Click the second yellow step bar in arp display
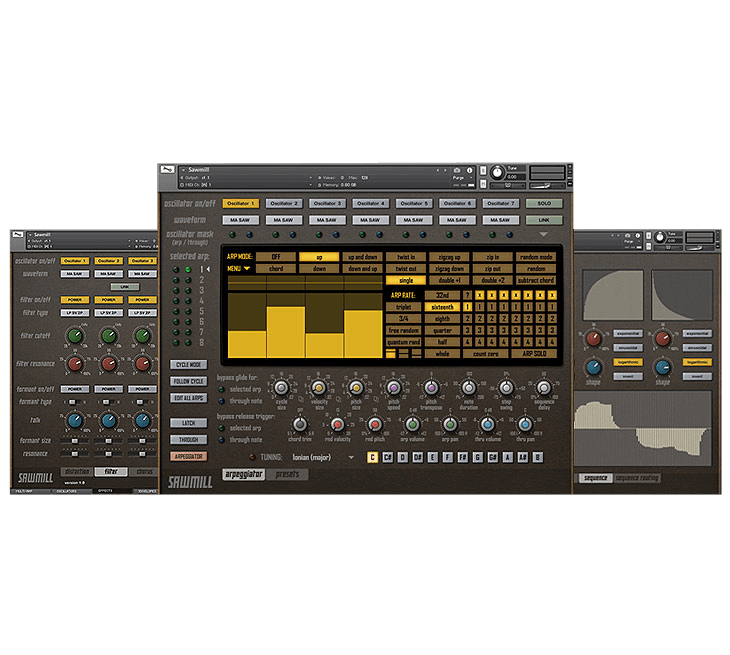 (286, 332)
